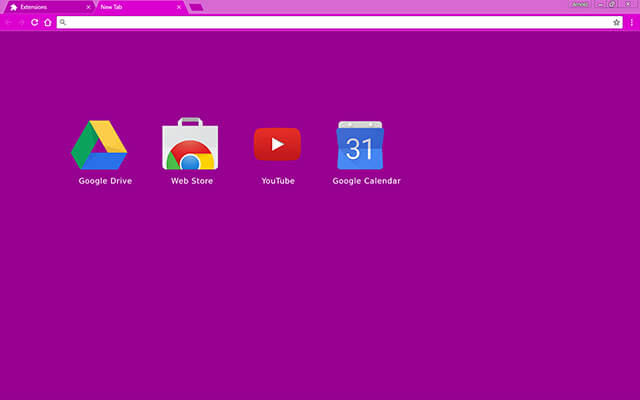The height and width of the screenshot is (400, 640).
Task: Bookmark this page with the star
Action: [x=616, y=22]
